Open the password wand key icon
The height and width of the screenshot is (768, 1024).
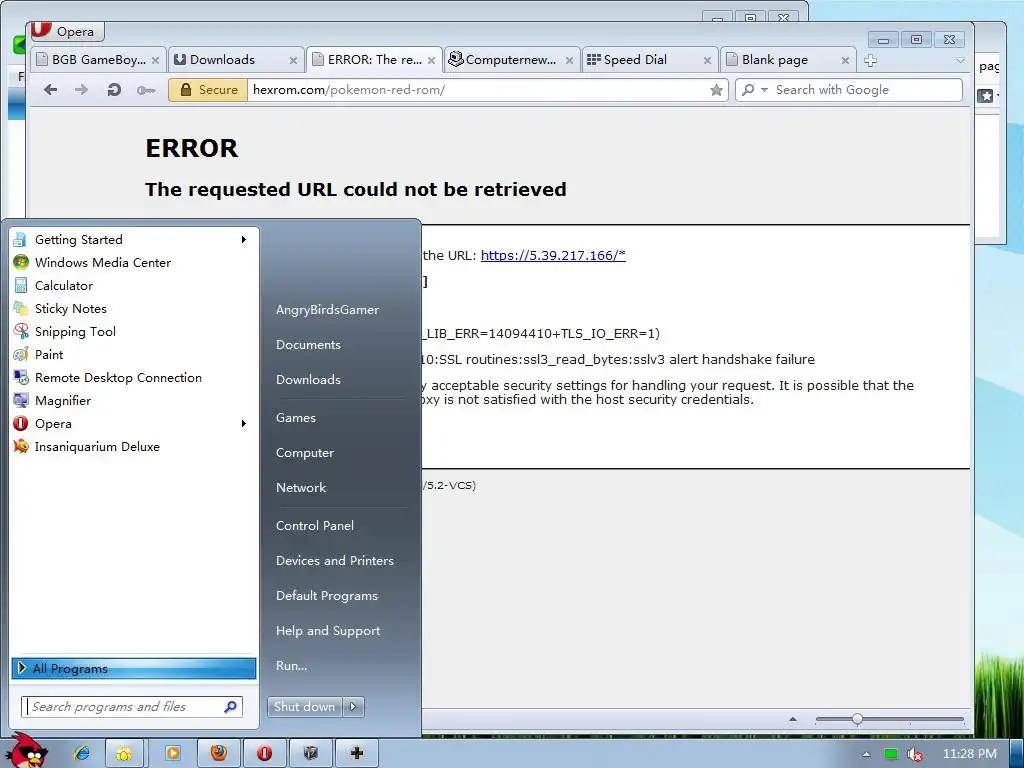(x=146, y=90)
